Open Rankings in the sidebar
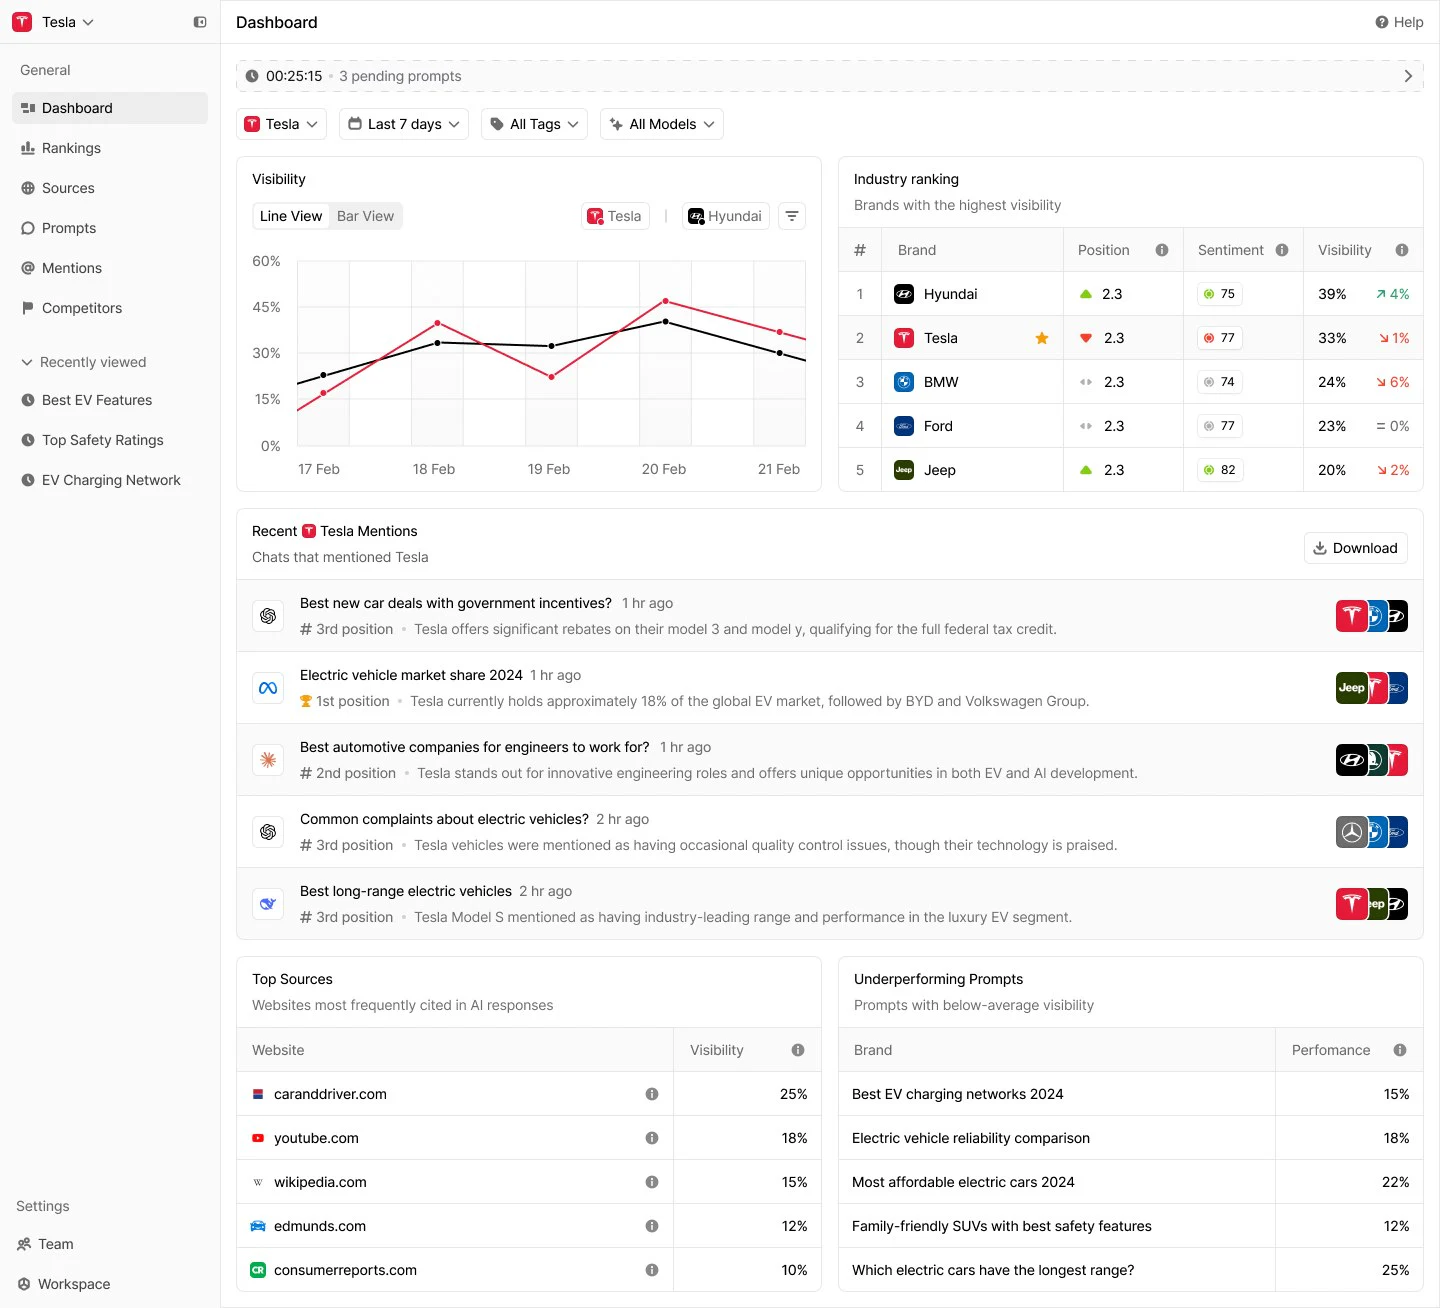1440x1308 pixels. [x=110, y=148]
